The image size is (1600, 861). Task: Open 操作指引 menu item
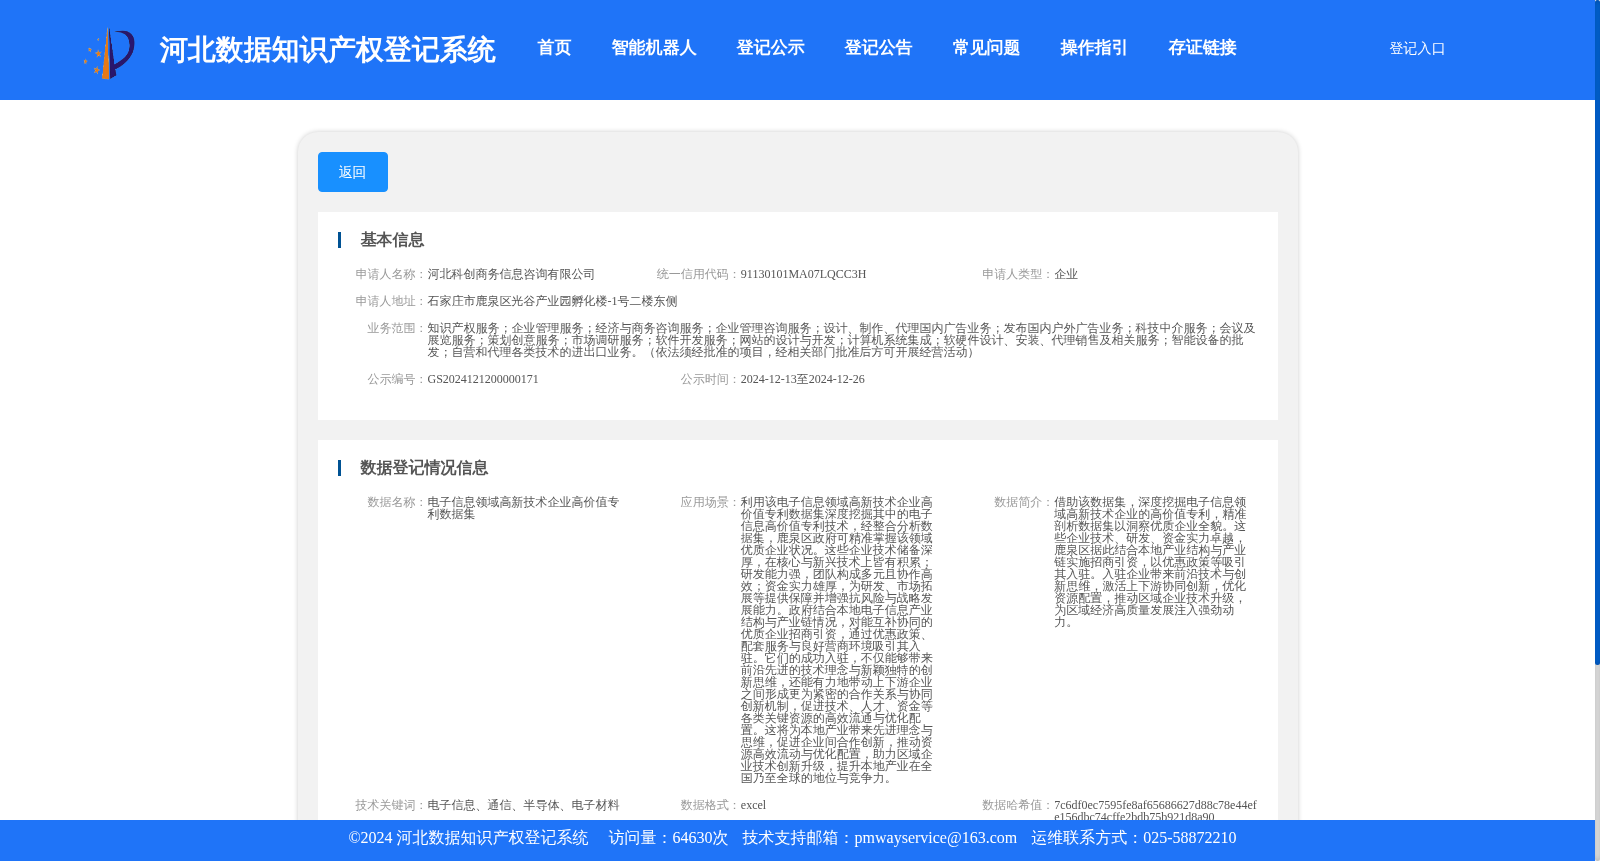[x=1094, y=48]
